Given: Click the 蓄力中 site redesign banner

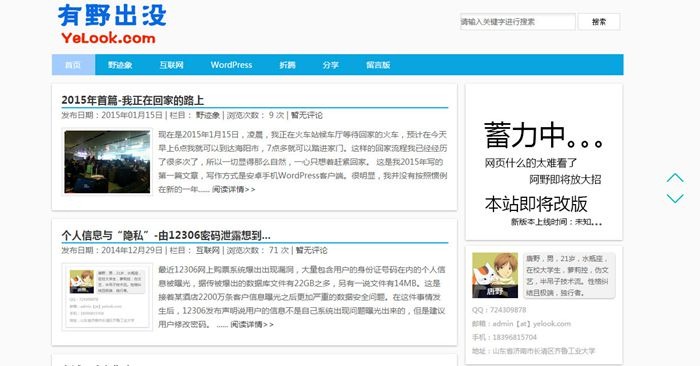Looking at the screenshot, I should [544, 162].
